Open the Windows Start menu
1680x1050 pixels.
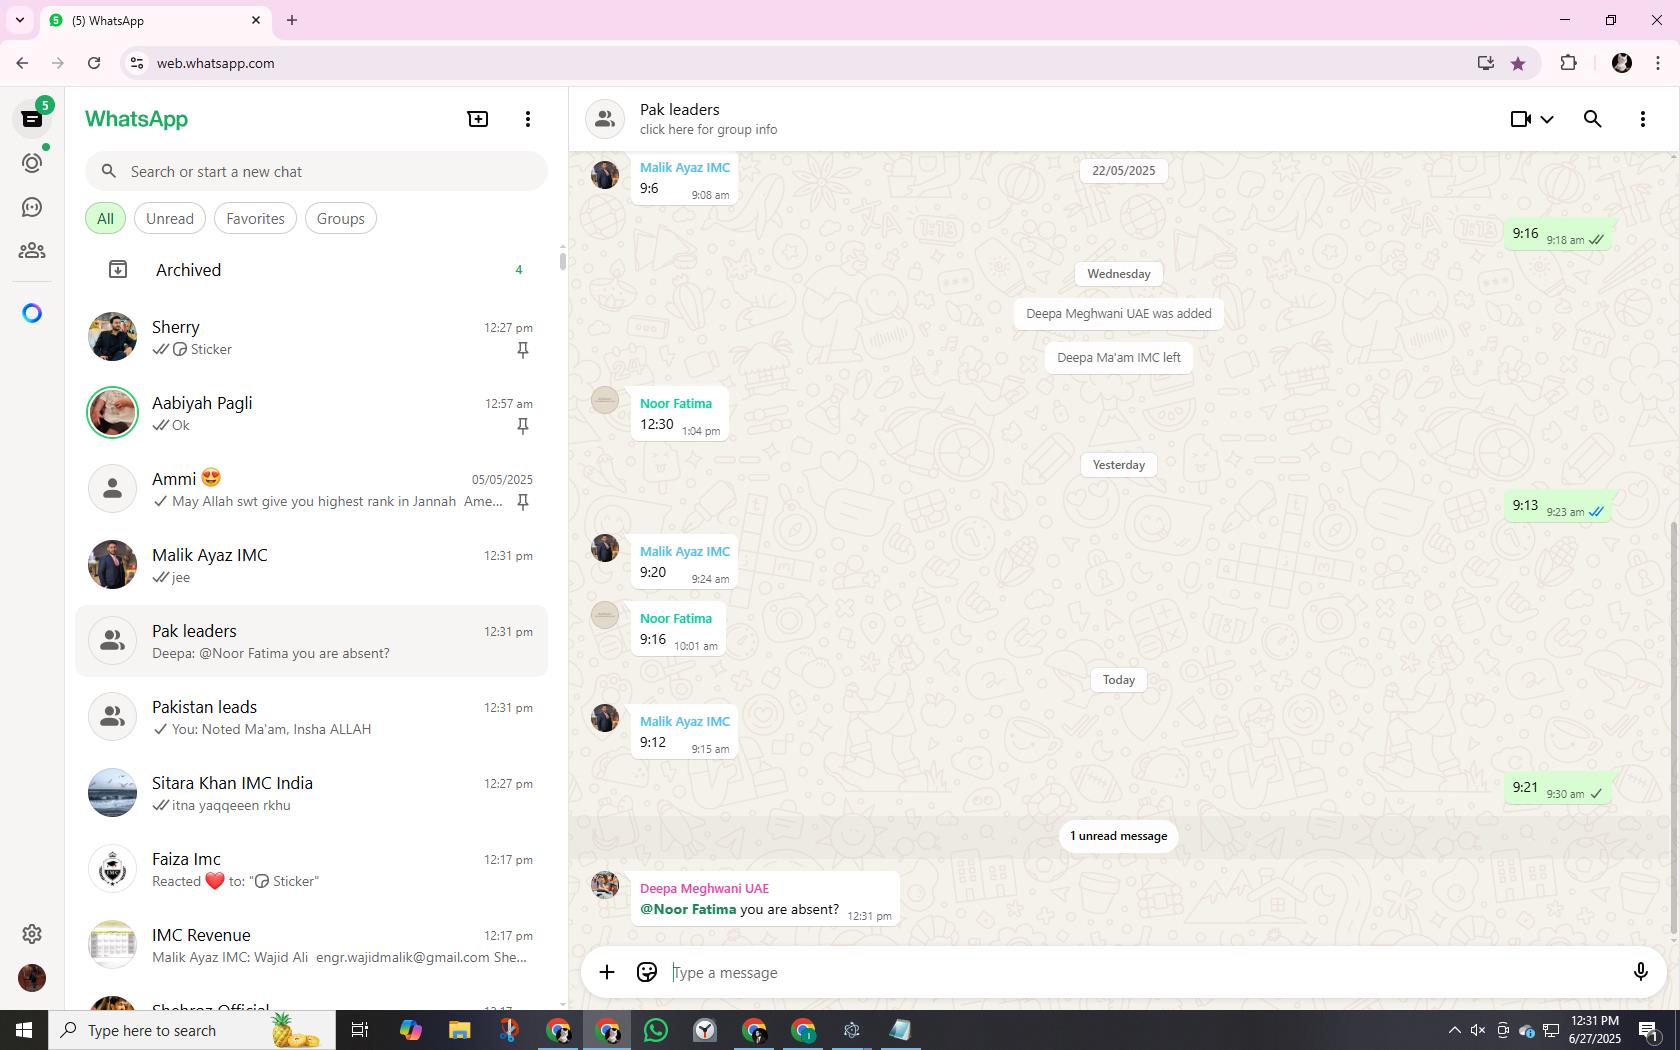point(24,1030)
